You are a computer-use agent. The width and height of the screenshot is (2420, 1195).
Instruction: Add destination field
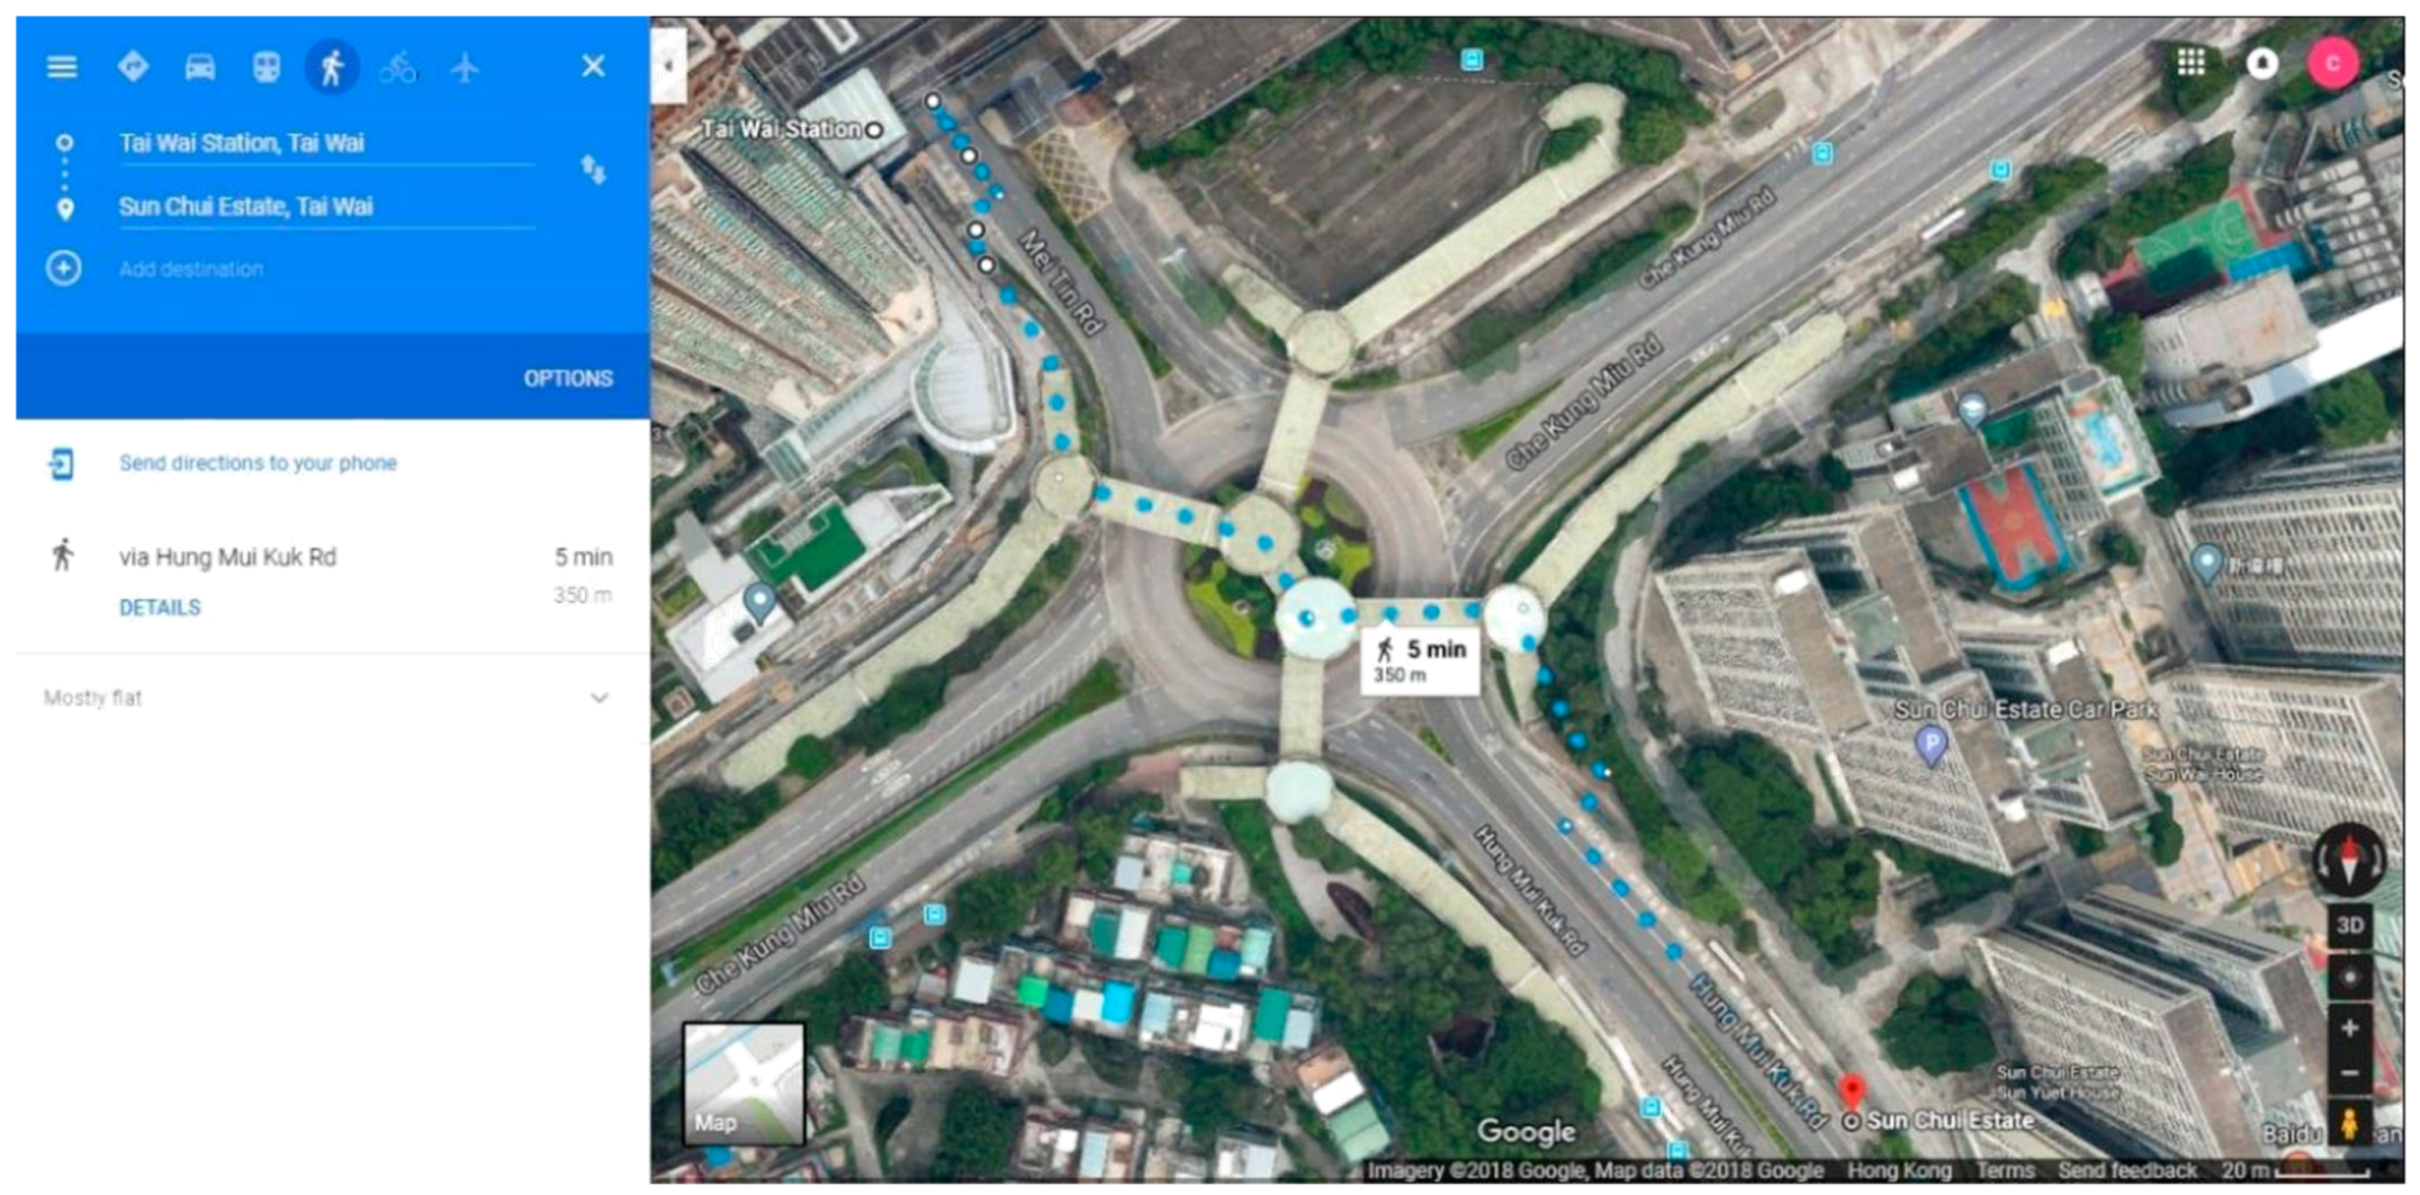click(x=191, y=269)
